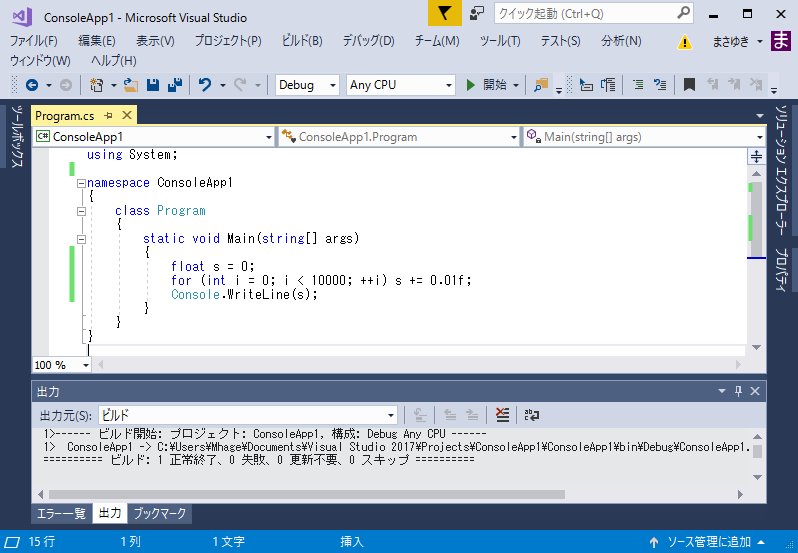Open the ソリューション エクスプローラー side tab
798x553 pixels.
[781, 170]
